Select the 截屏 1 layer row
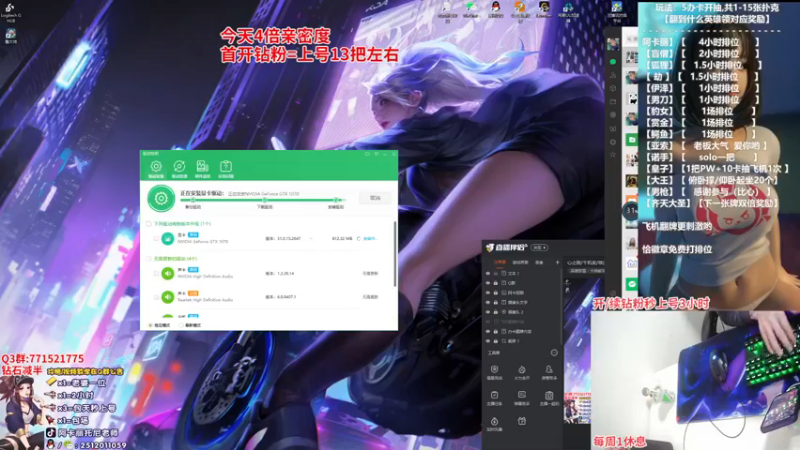The width and height of the screenshot is (800, 450). pos(522,341)
